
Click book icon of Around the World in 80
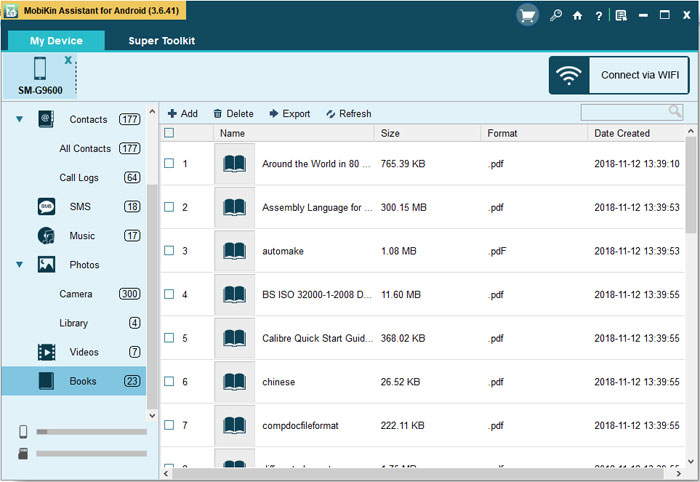tap(234, 163)
